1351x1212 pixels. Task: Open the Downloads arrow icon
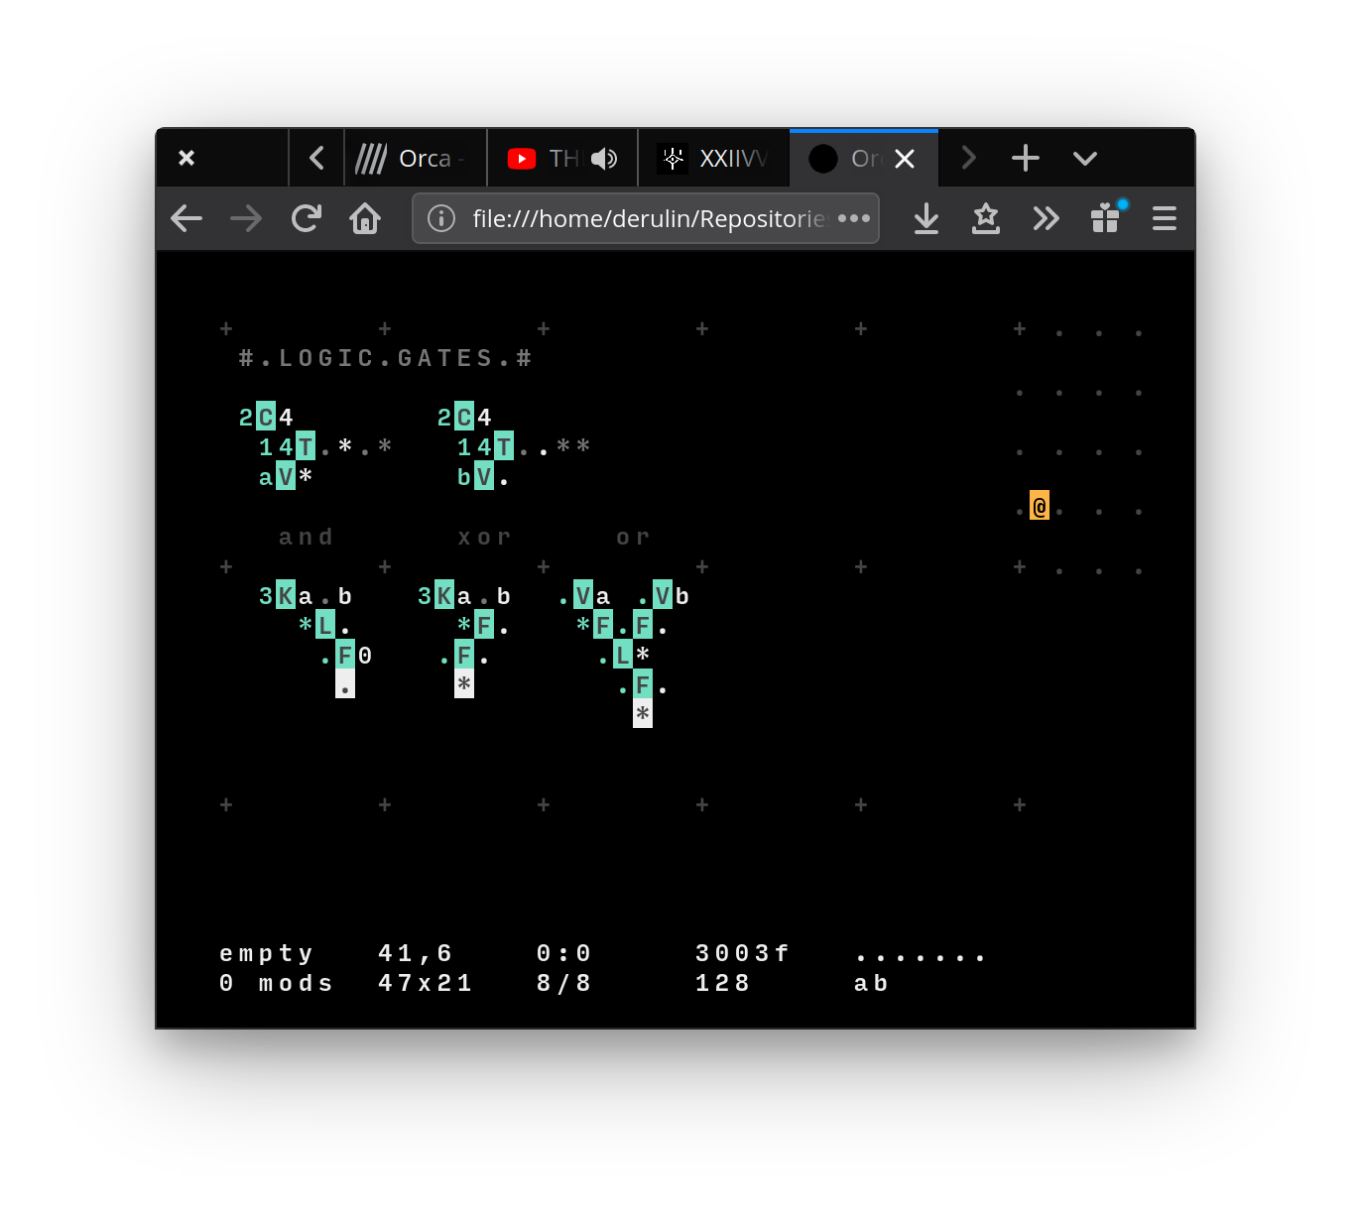click(x=926, y=218)
